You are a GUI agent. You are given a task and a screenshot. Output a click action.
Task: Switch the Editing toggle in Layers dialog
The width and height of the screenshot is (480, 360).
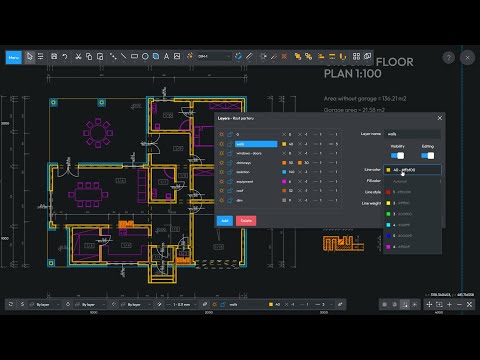coord(428,155)
